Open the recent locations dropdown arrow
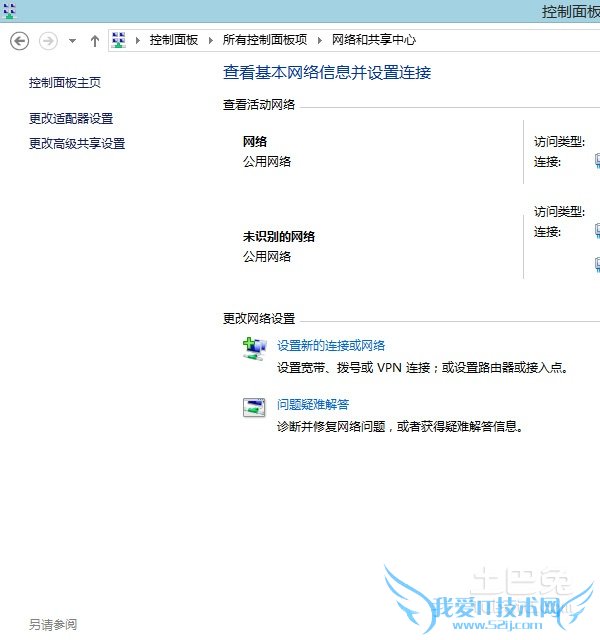The height and width of the screenshot is (640, 600). point(72,41)
